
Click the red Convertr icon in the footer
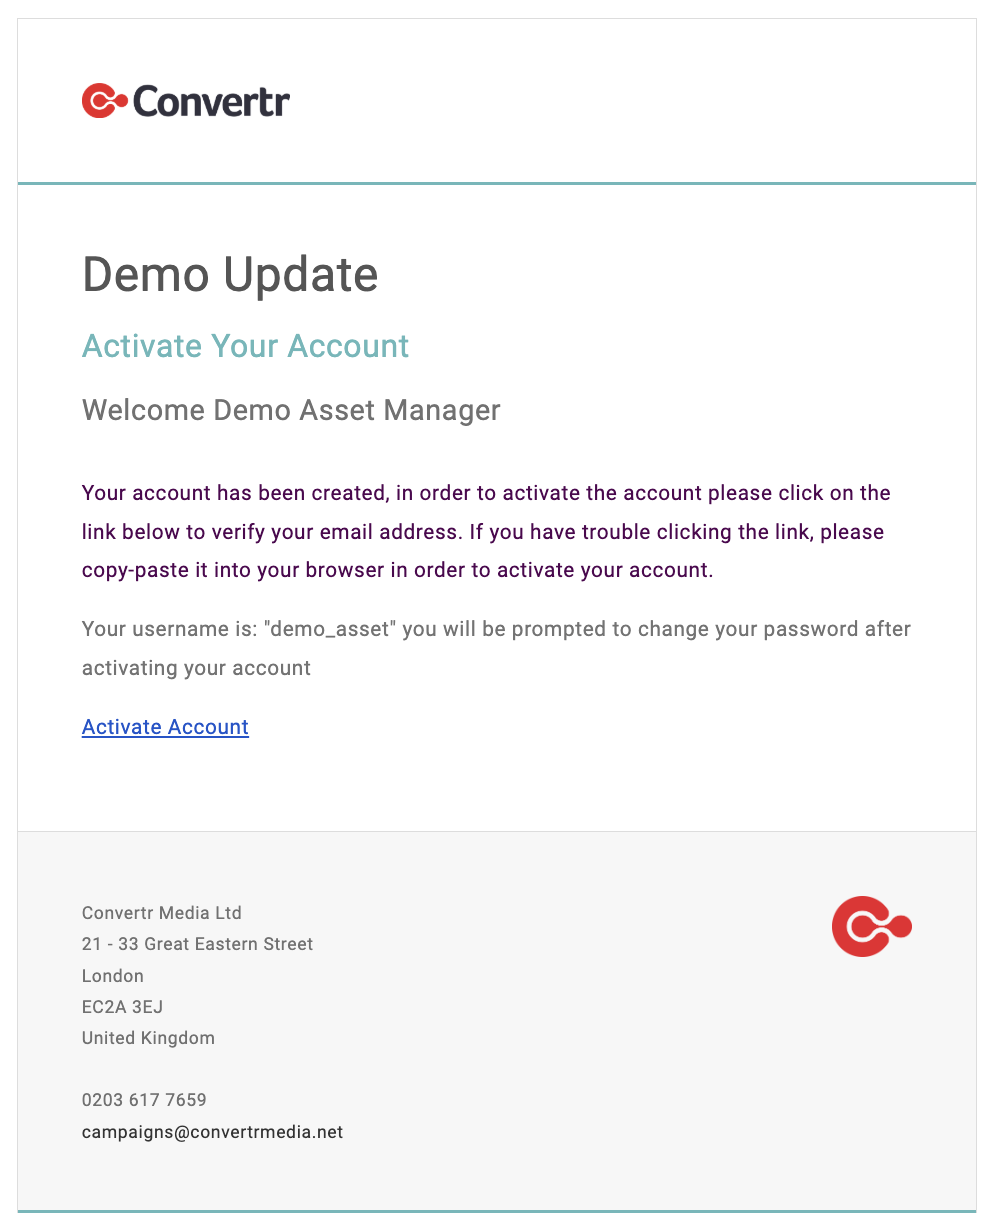click(x=871, y=927)
